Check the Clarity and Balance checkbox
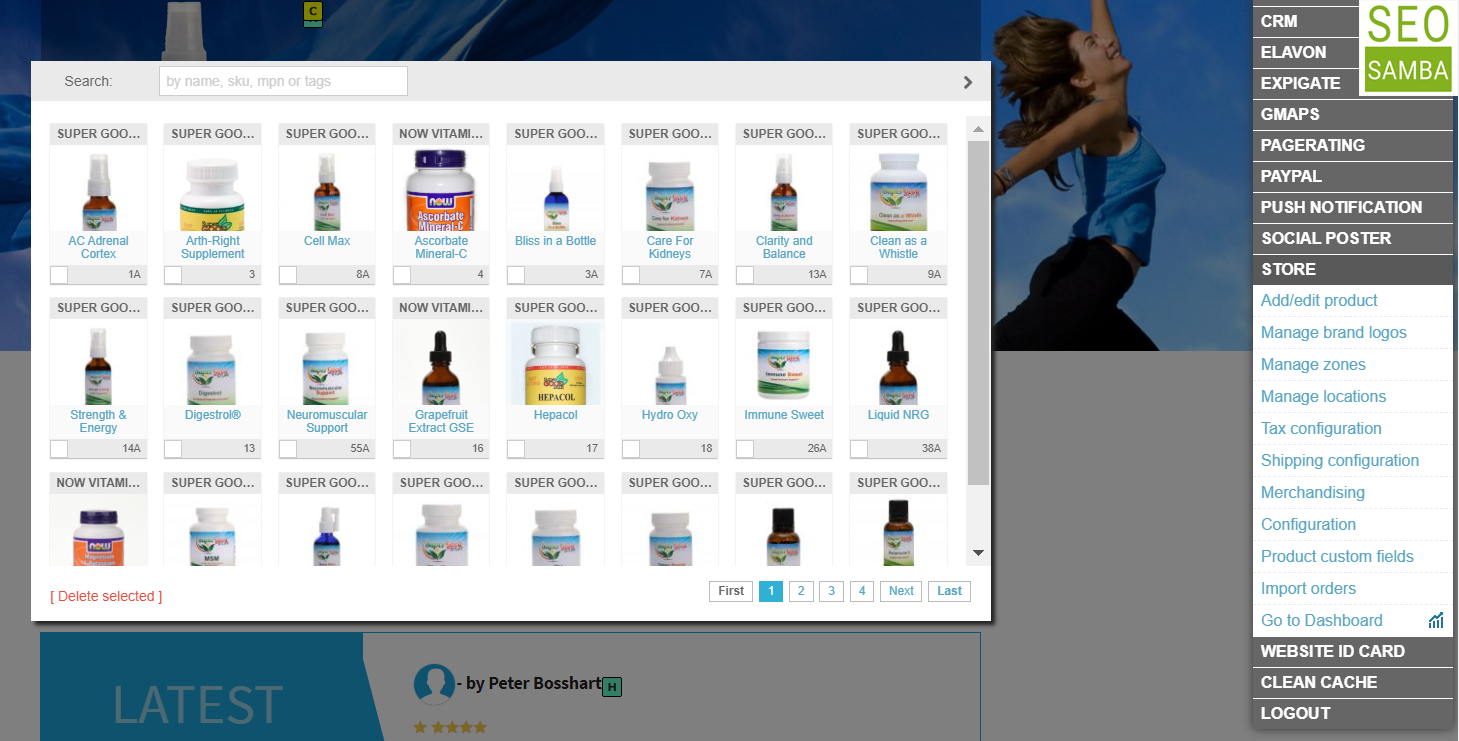1459x741 pixels. (745, 275)
